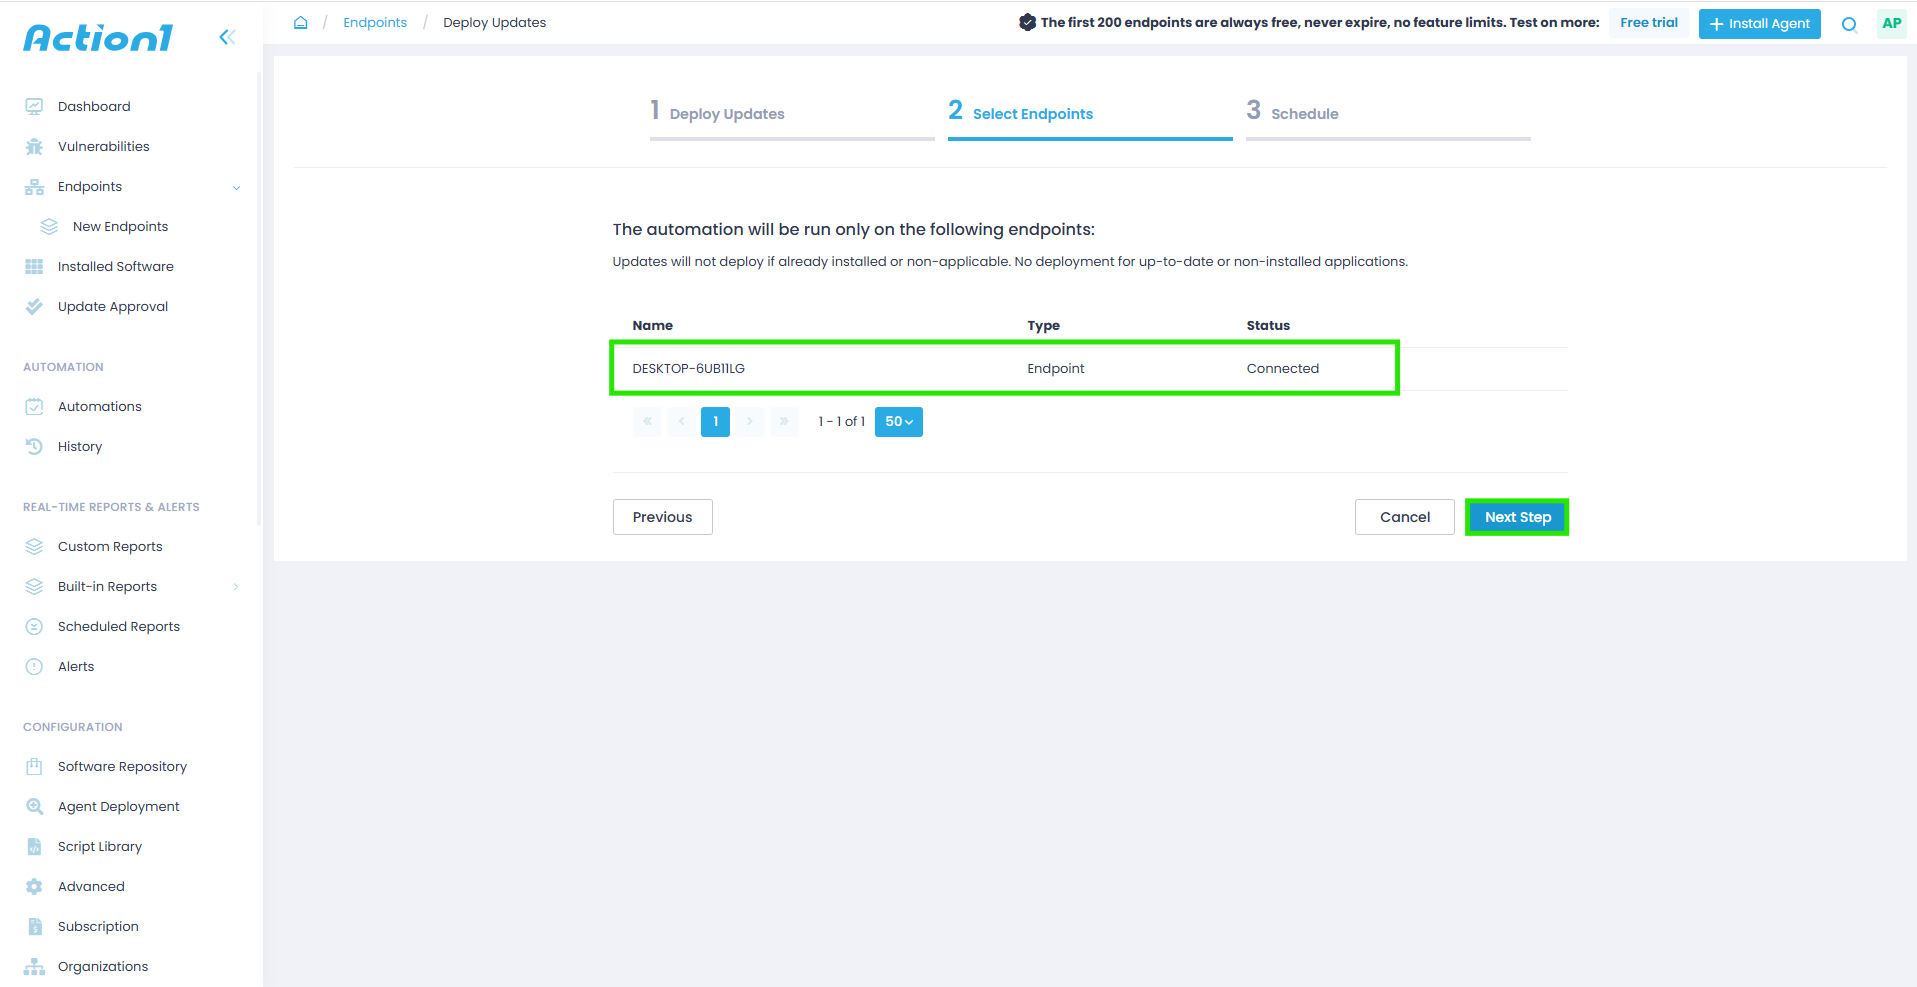Open search via magnifier icon

(1849, 24)
